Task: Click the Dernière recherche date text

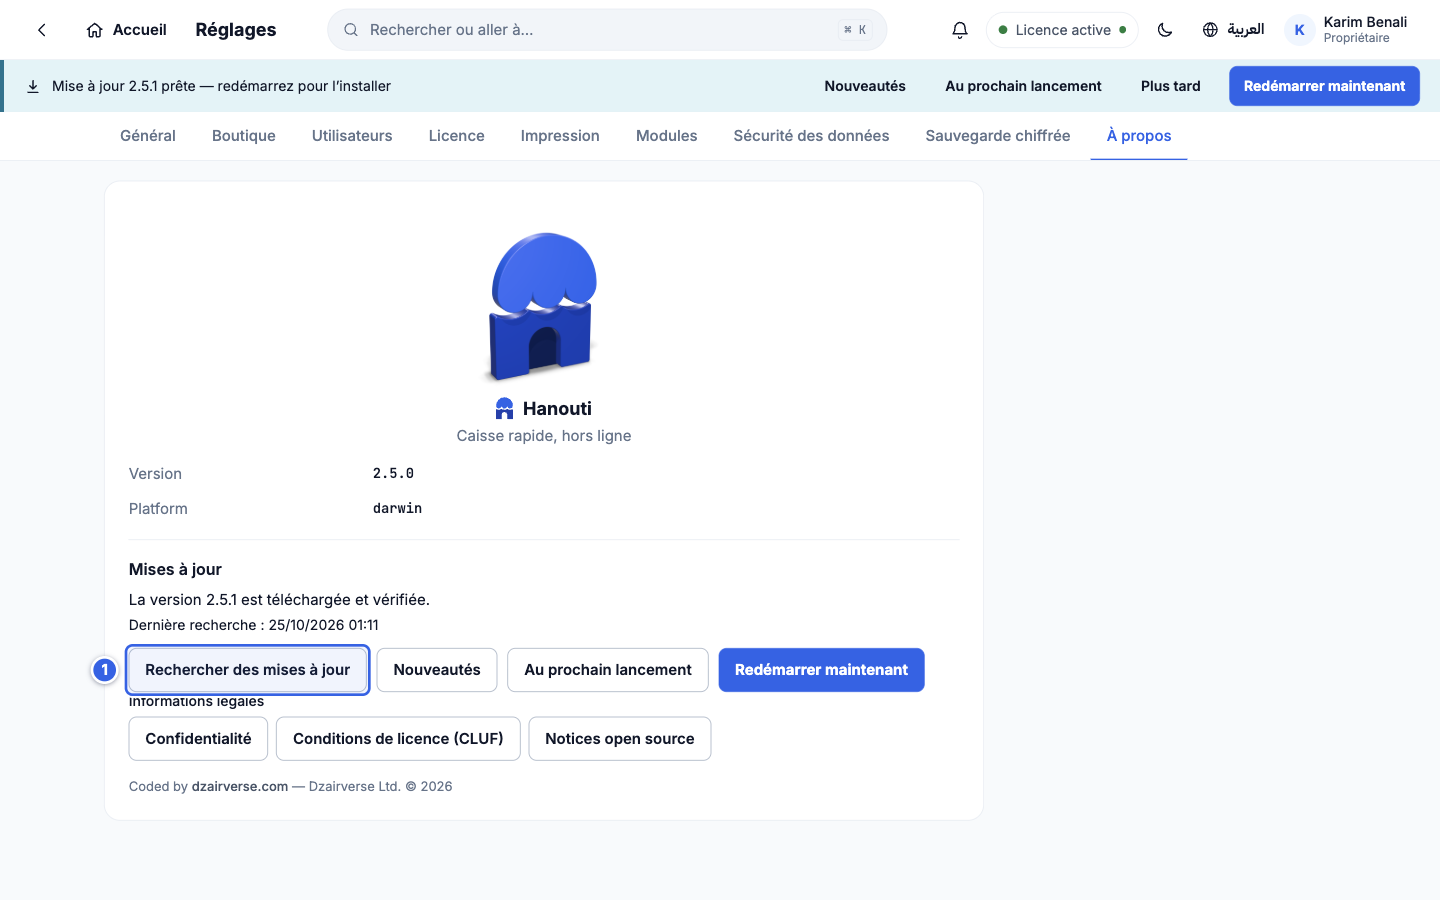Action: click(x=254, y=625)
